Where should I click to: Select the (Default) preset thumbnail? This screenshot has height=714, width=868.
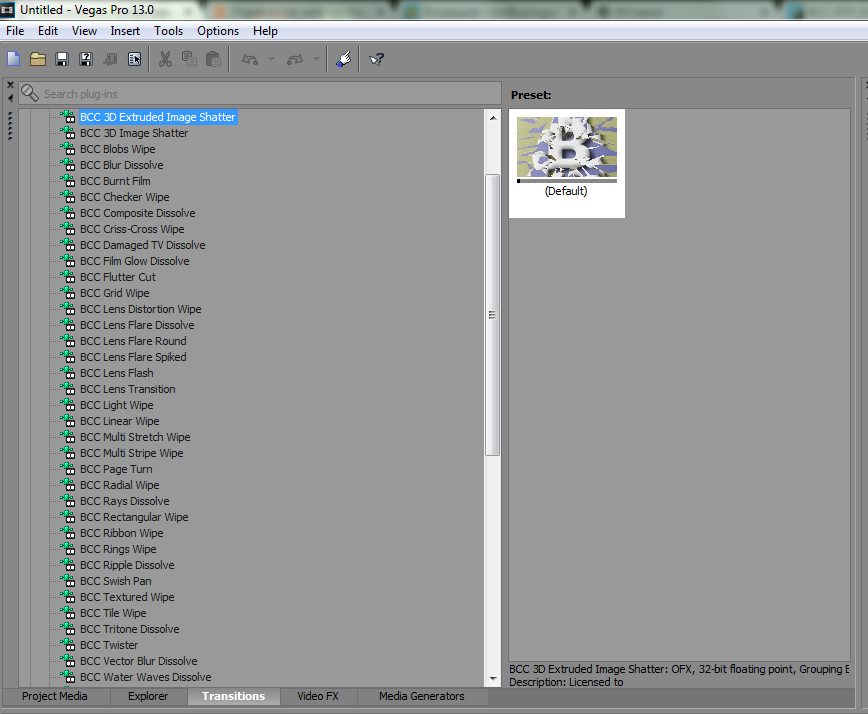567,163
